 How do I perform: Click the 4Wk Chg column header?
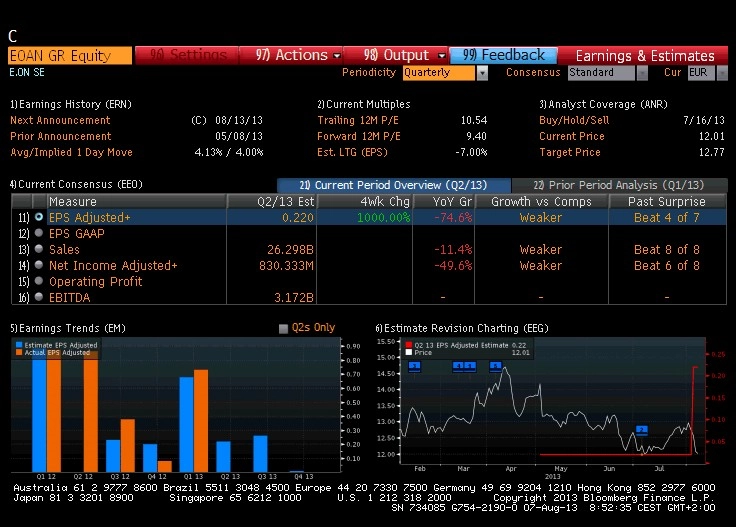[365, 201]
